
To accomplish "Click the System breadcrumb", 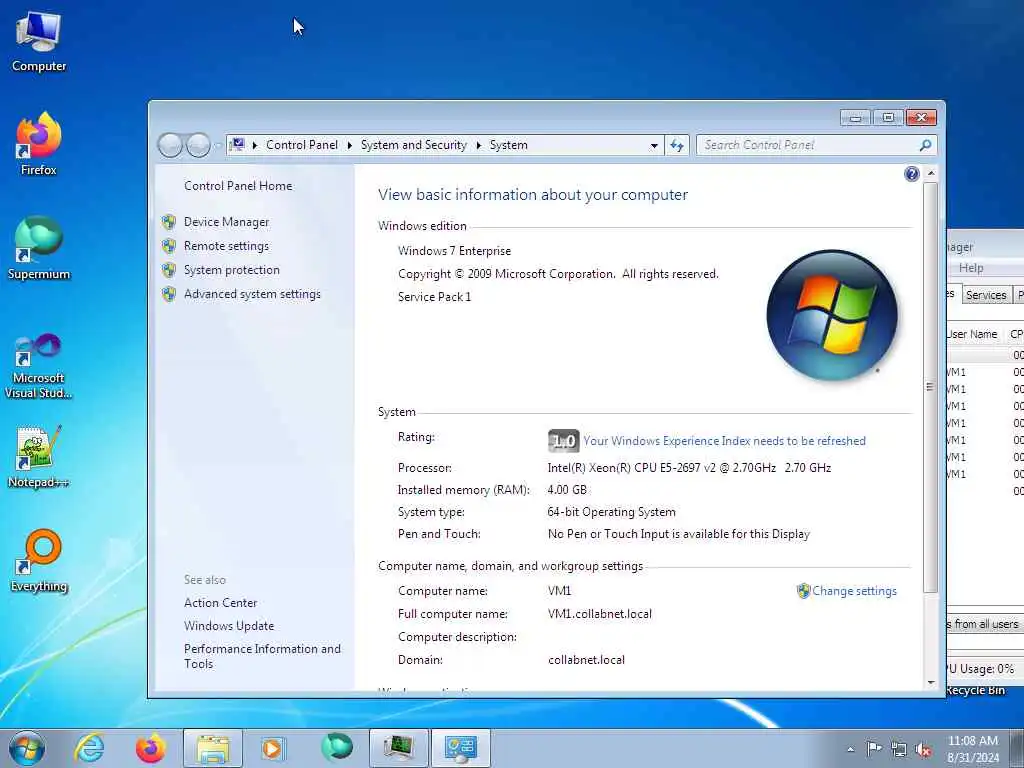I will pyautogui.click(x=508, y=145).
